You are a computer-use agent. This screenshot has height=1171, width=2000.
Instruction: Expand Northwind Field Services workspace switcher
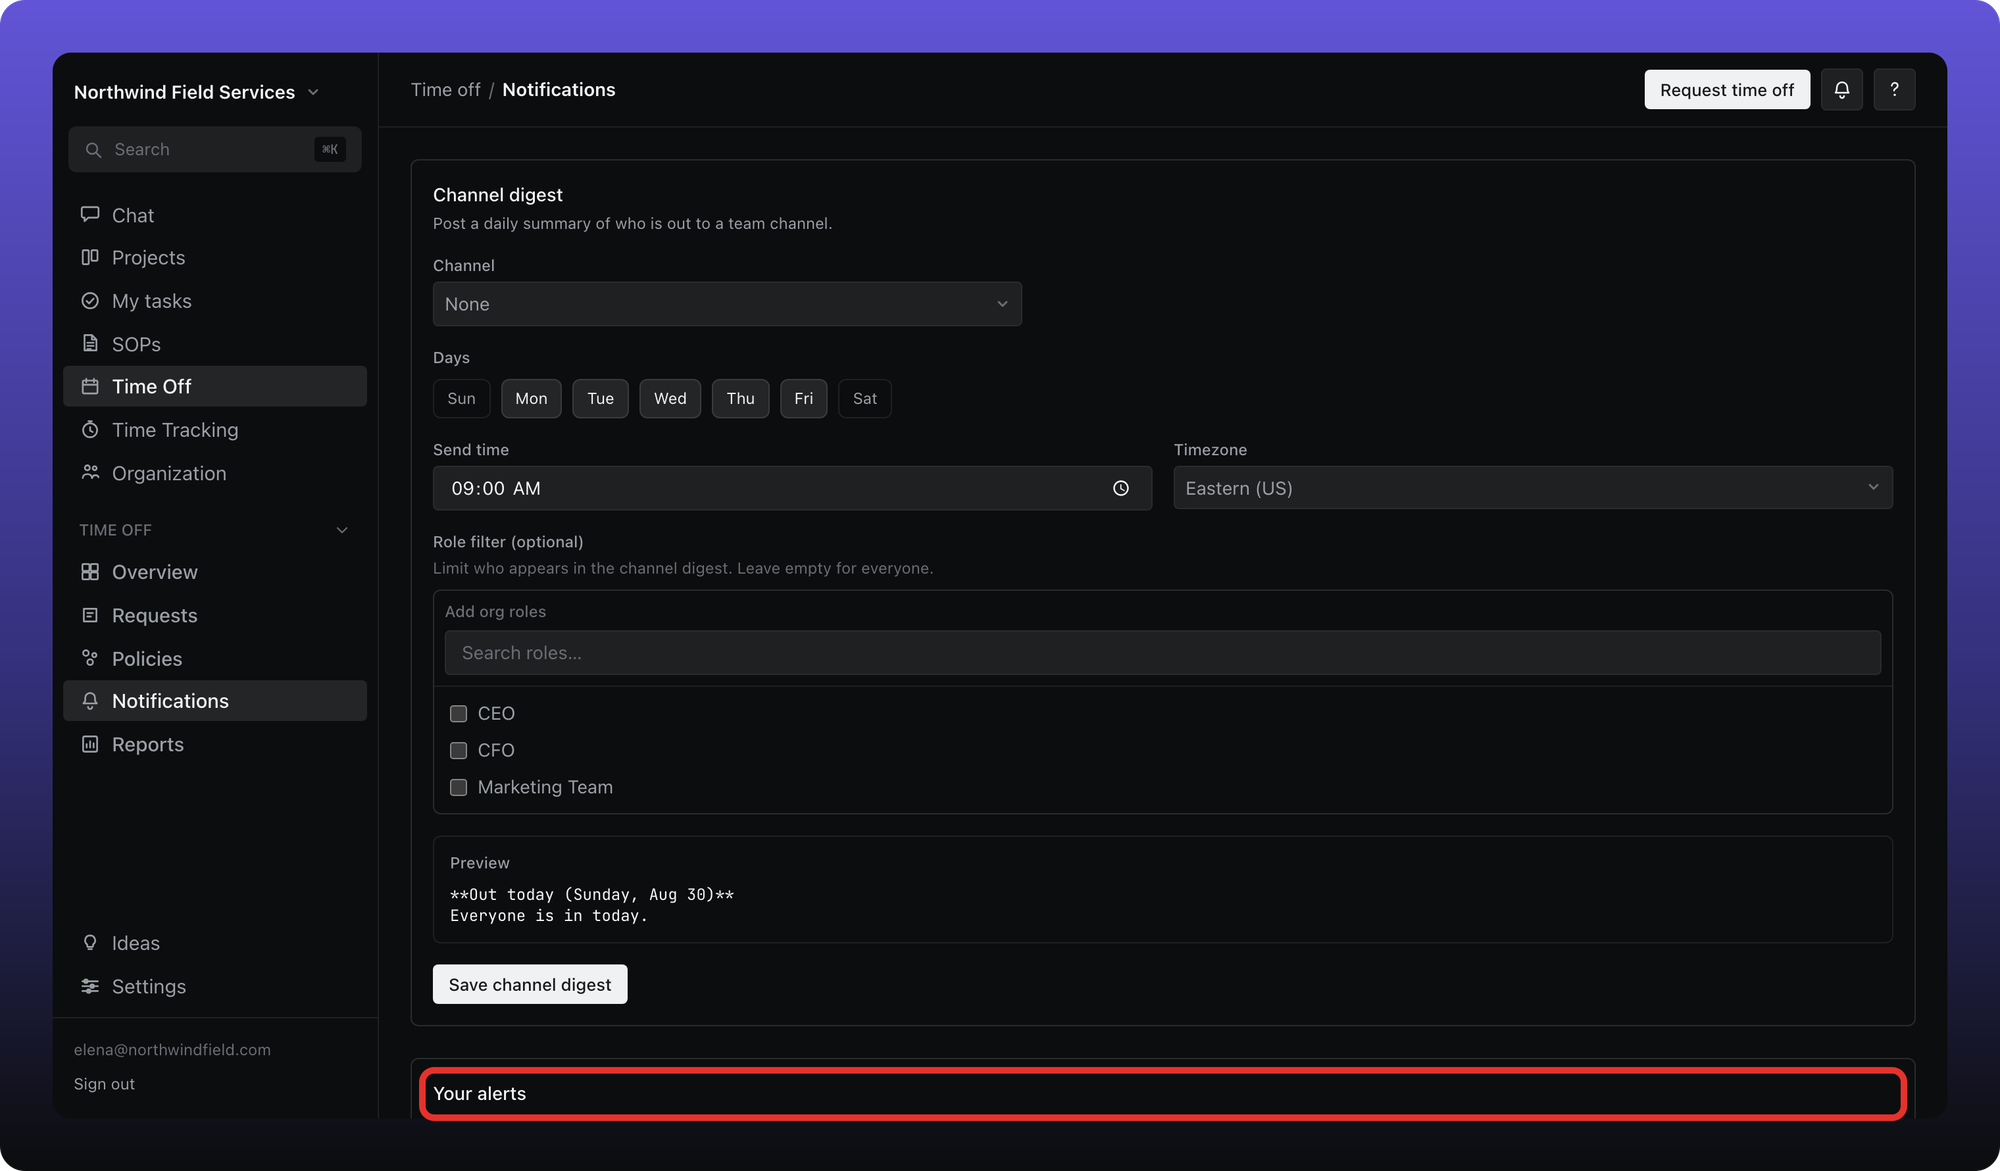[x=196, y=92]
